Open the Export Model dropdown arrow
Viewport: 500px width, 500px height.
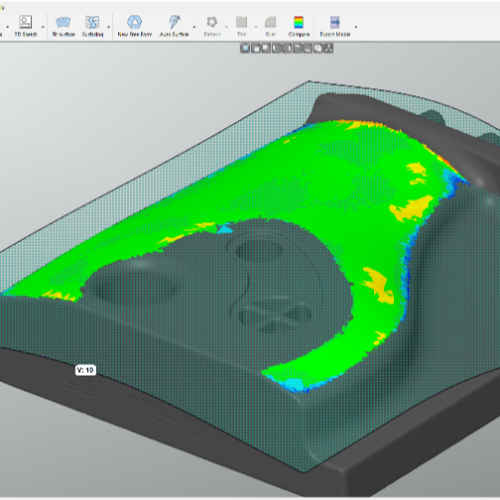pos(356,27)
